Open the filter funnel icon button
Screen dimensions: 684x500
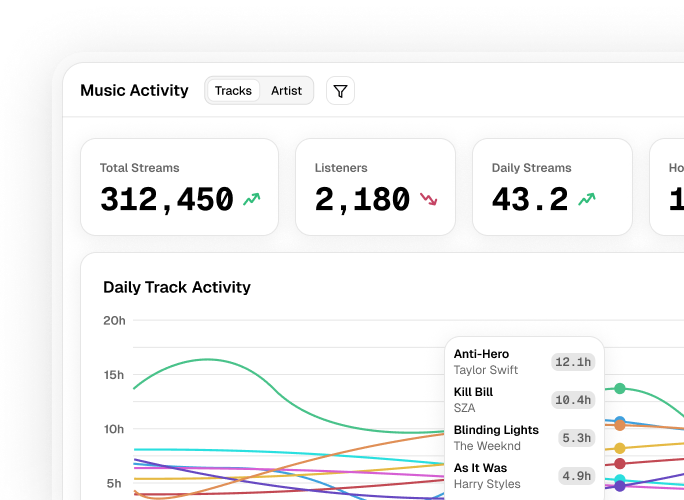coord(340,91)
